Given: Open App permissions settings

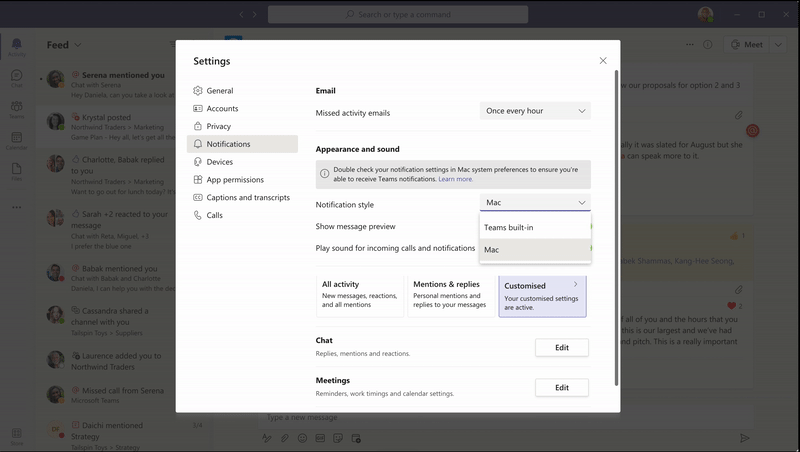Looking at the screenshot, I should coord(242,180).
